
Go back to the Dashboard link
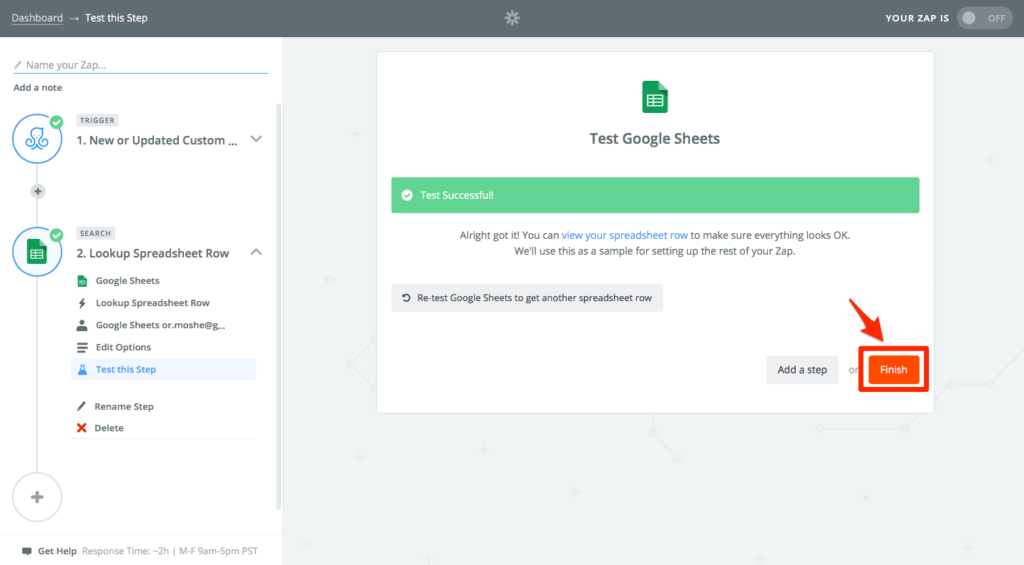37,18
